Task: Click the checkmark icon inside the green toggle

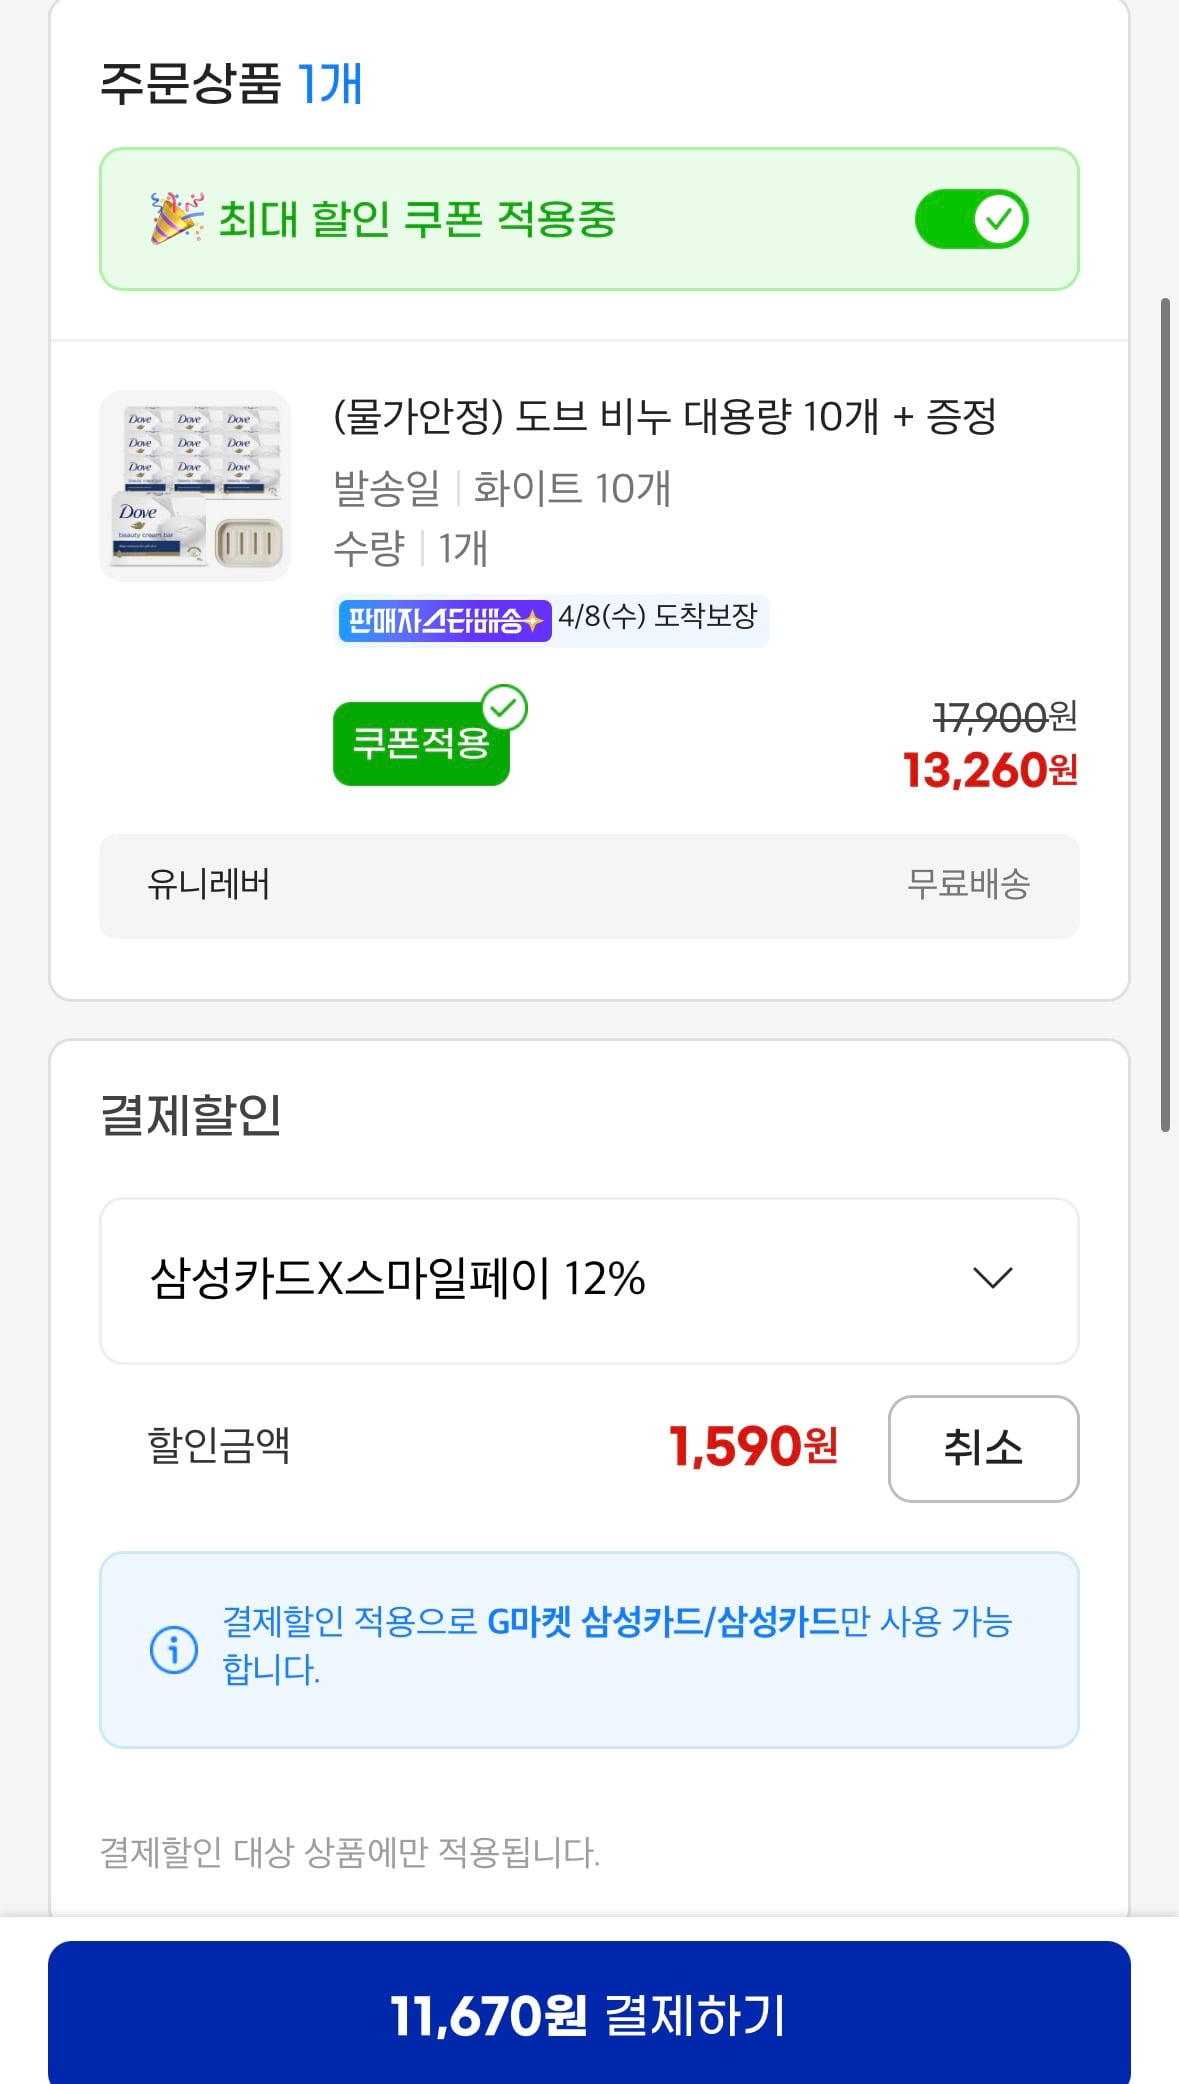Action: [1000, 220]
